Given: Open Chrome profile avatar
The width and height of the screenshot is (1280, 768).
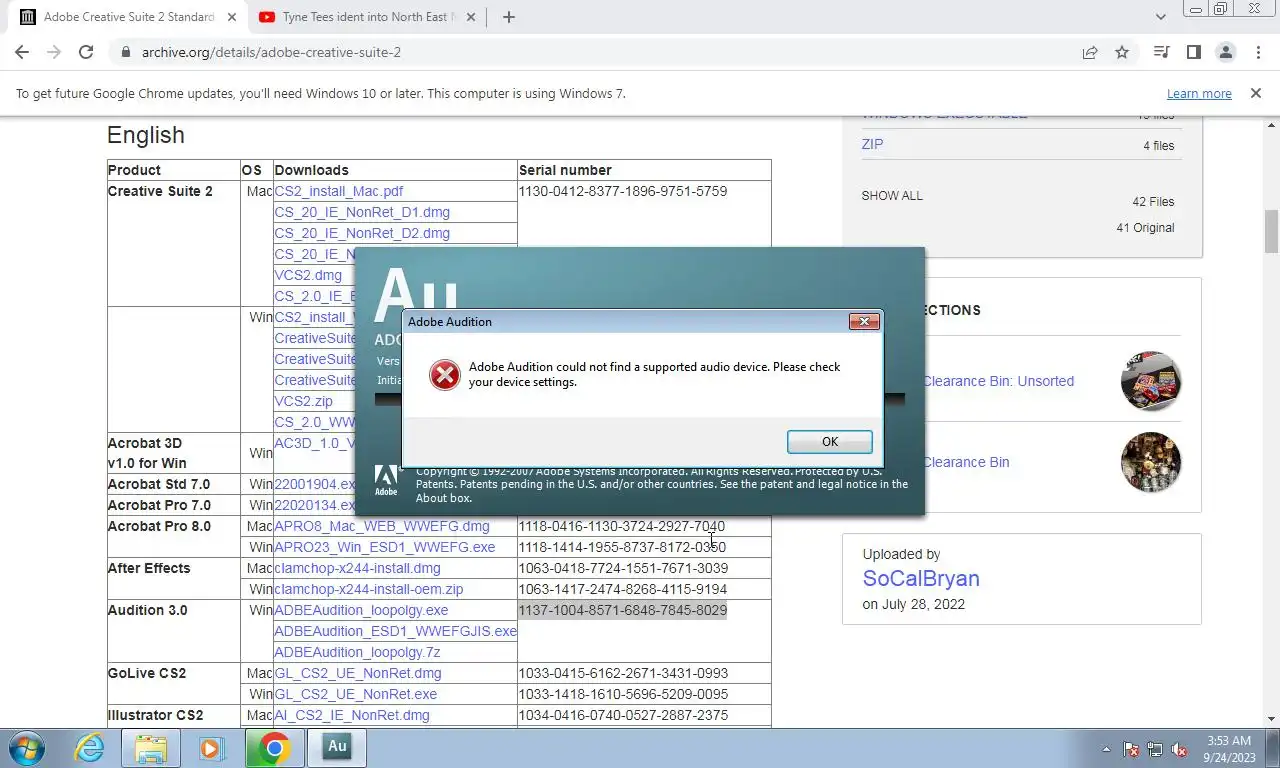Looking at the screenshot, I should coord(1225,52).
